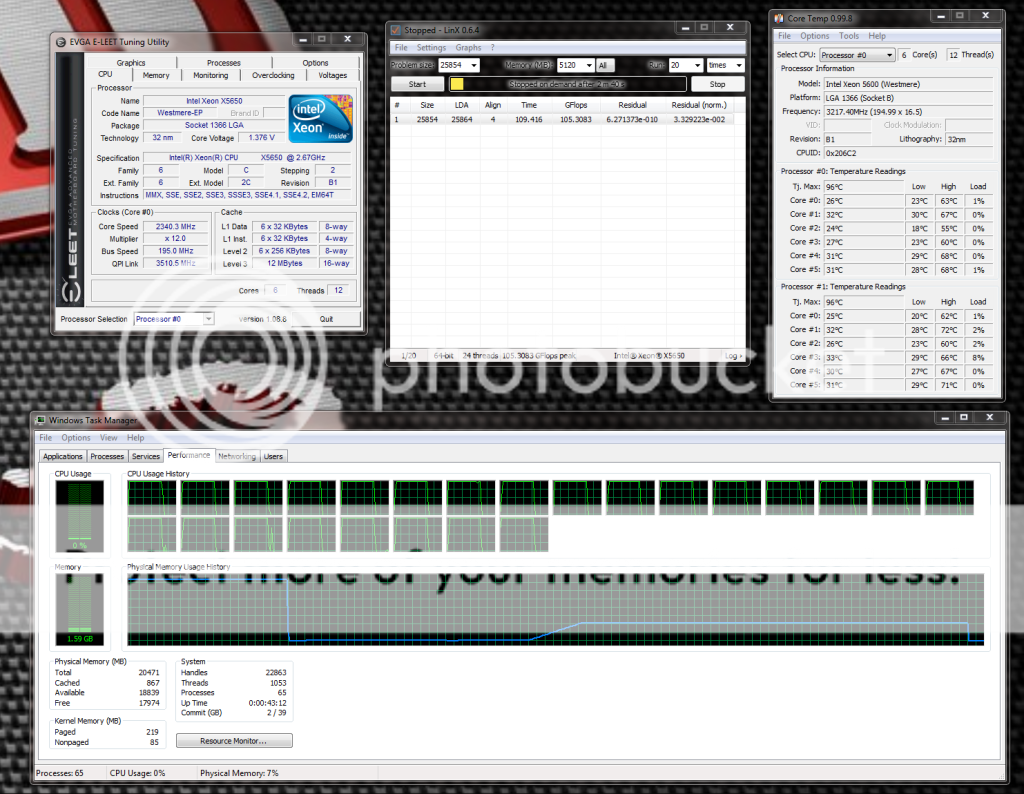Click the Intel Xeon inside logo

(321, 118)
